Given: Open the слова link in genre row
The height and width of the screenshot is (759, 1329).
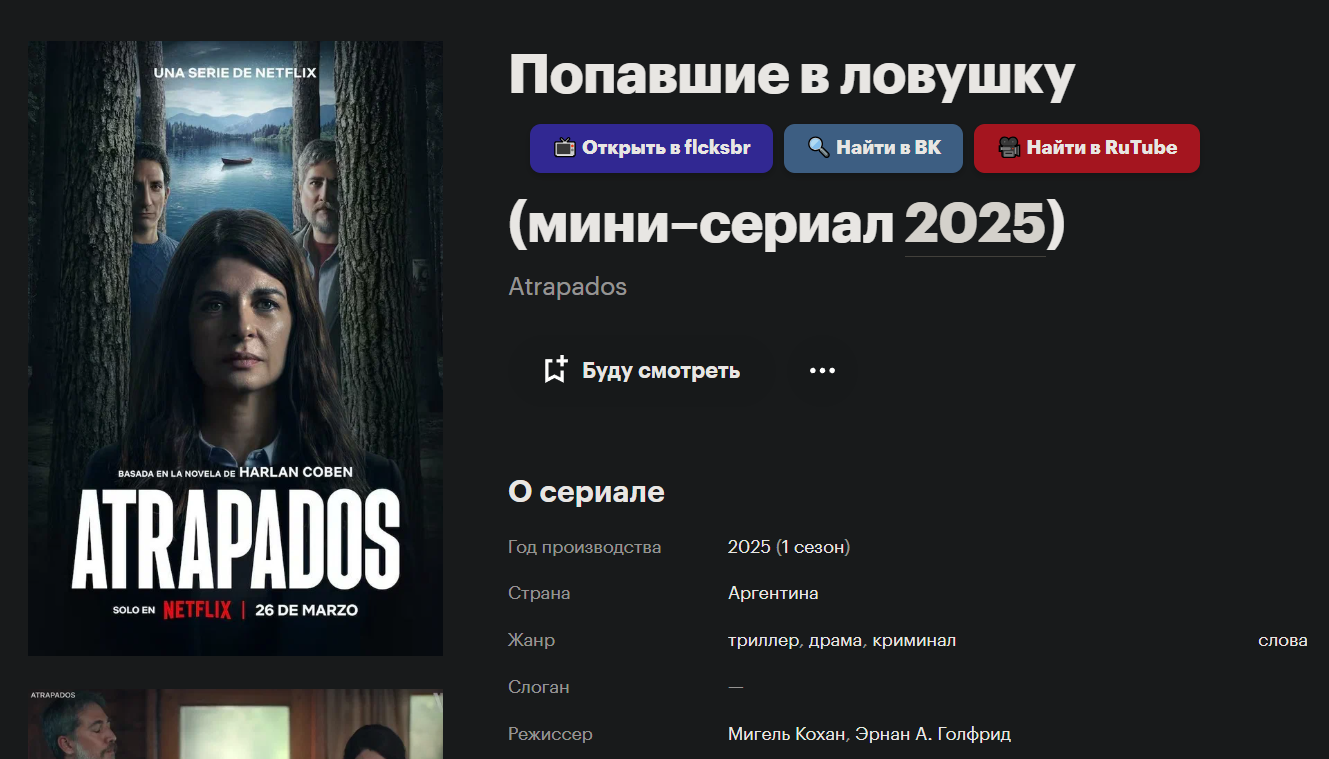Looking at the screenshot, I should click(x=1283, y=640).
